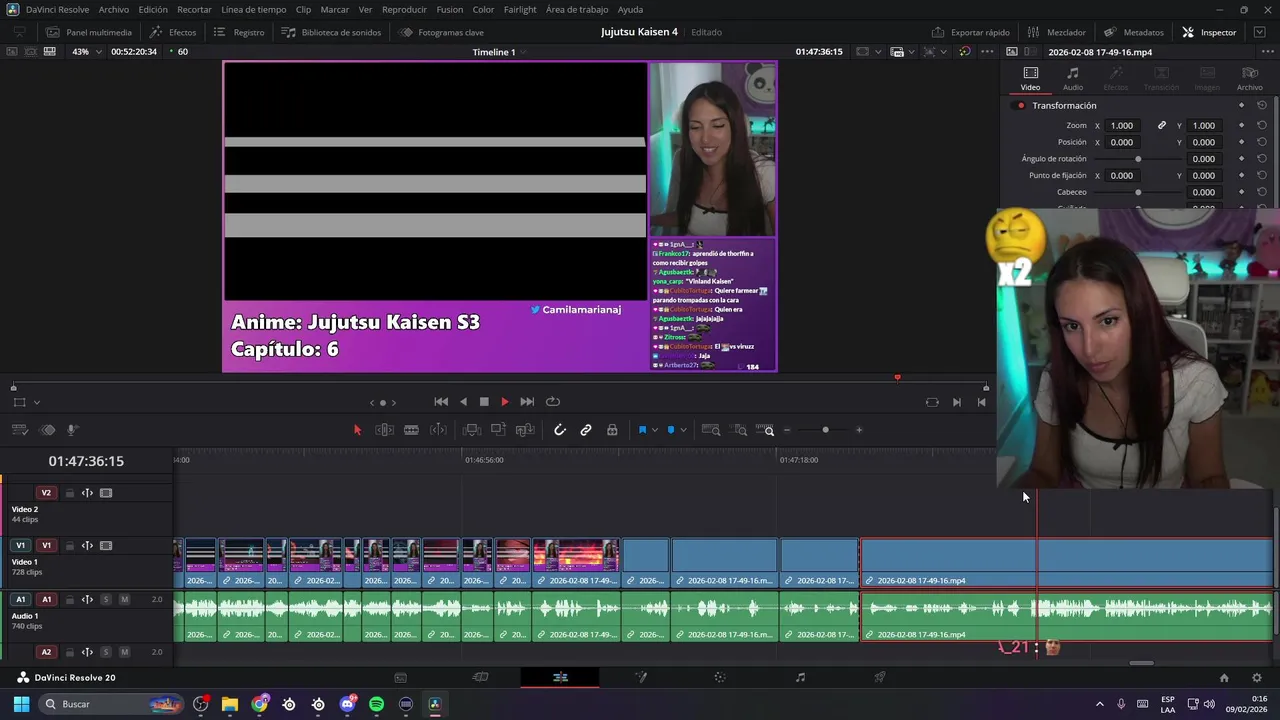Add keyframe for the Zoom parameter
This screenshot has width=1280, height=720.
tap(1241, 126)
